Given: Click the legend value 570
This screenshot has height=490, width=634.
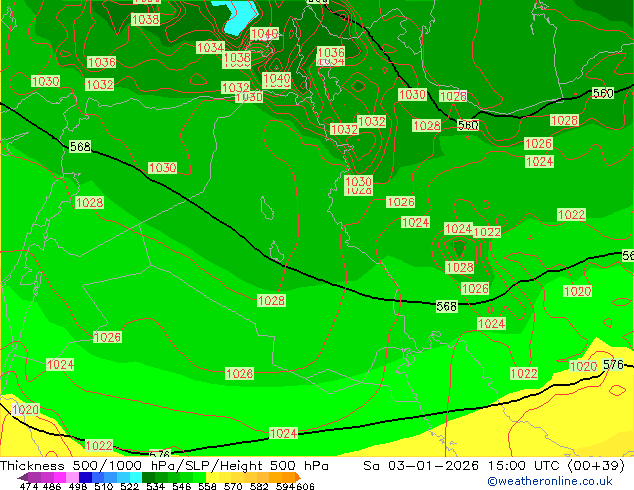Looking at the screenshot, I should click(x=233, y=486).
